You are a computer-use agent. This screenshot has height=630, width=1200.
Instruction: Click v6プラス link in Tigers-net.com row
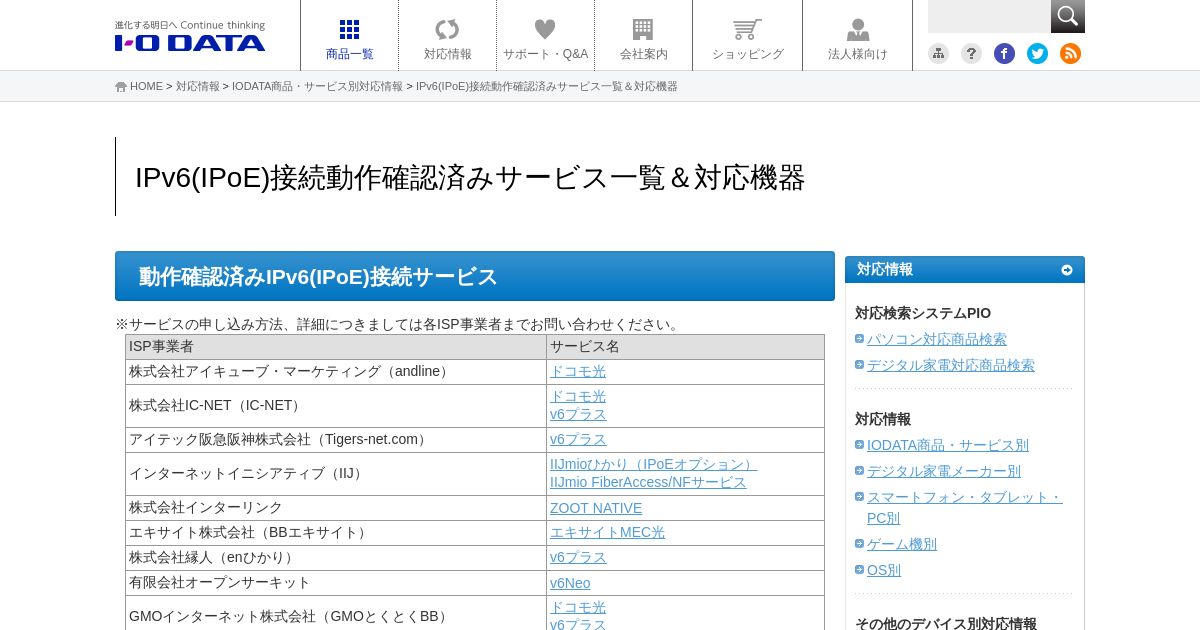click(x=578, y=440)
